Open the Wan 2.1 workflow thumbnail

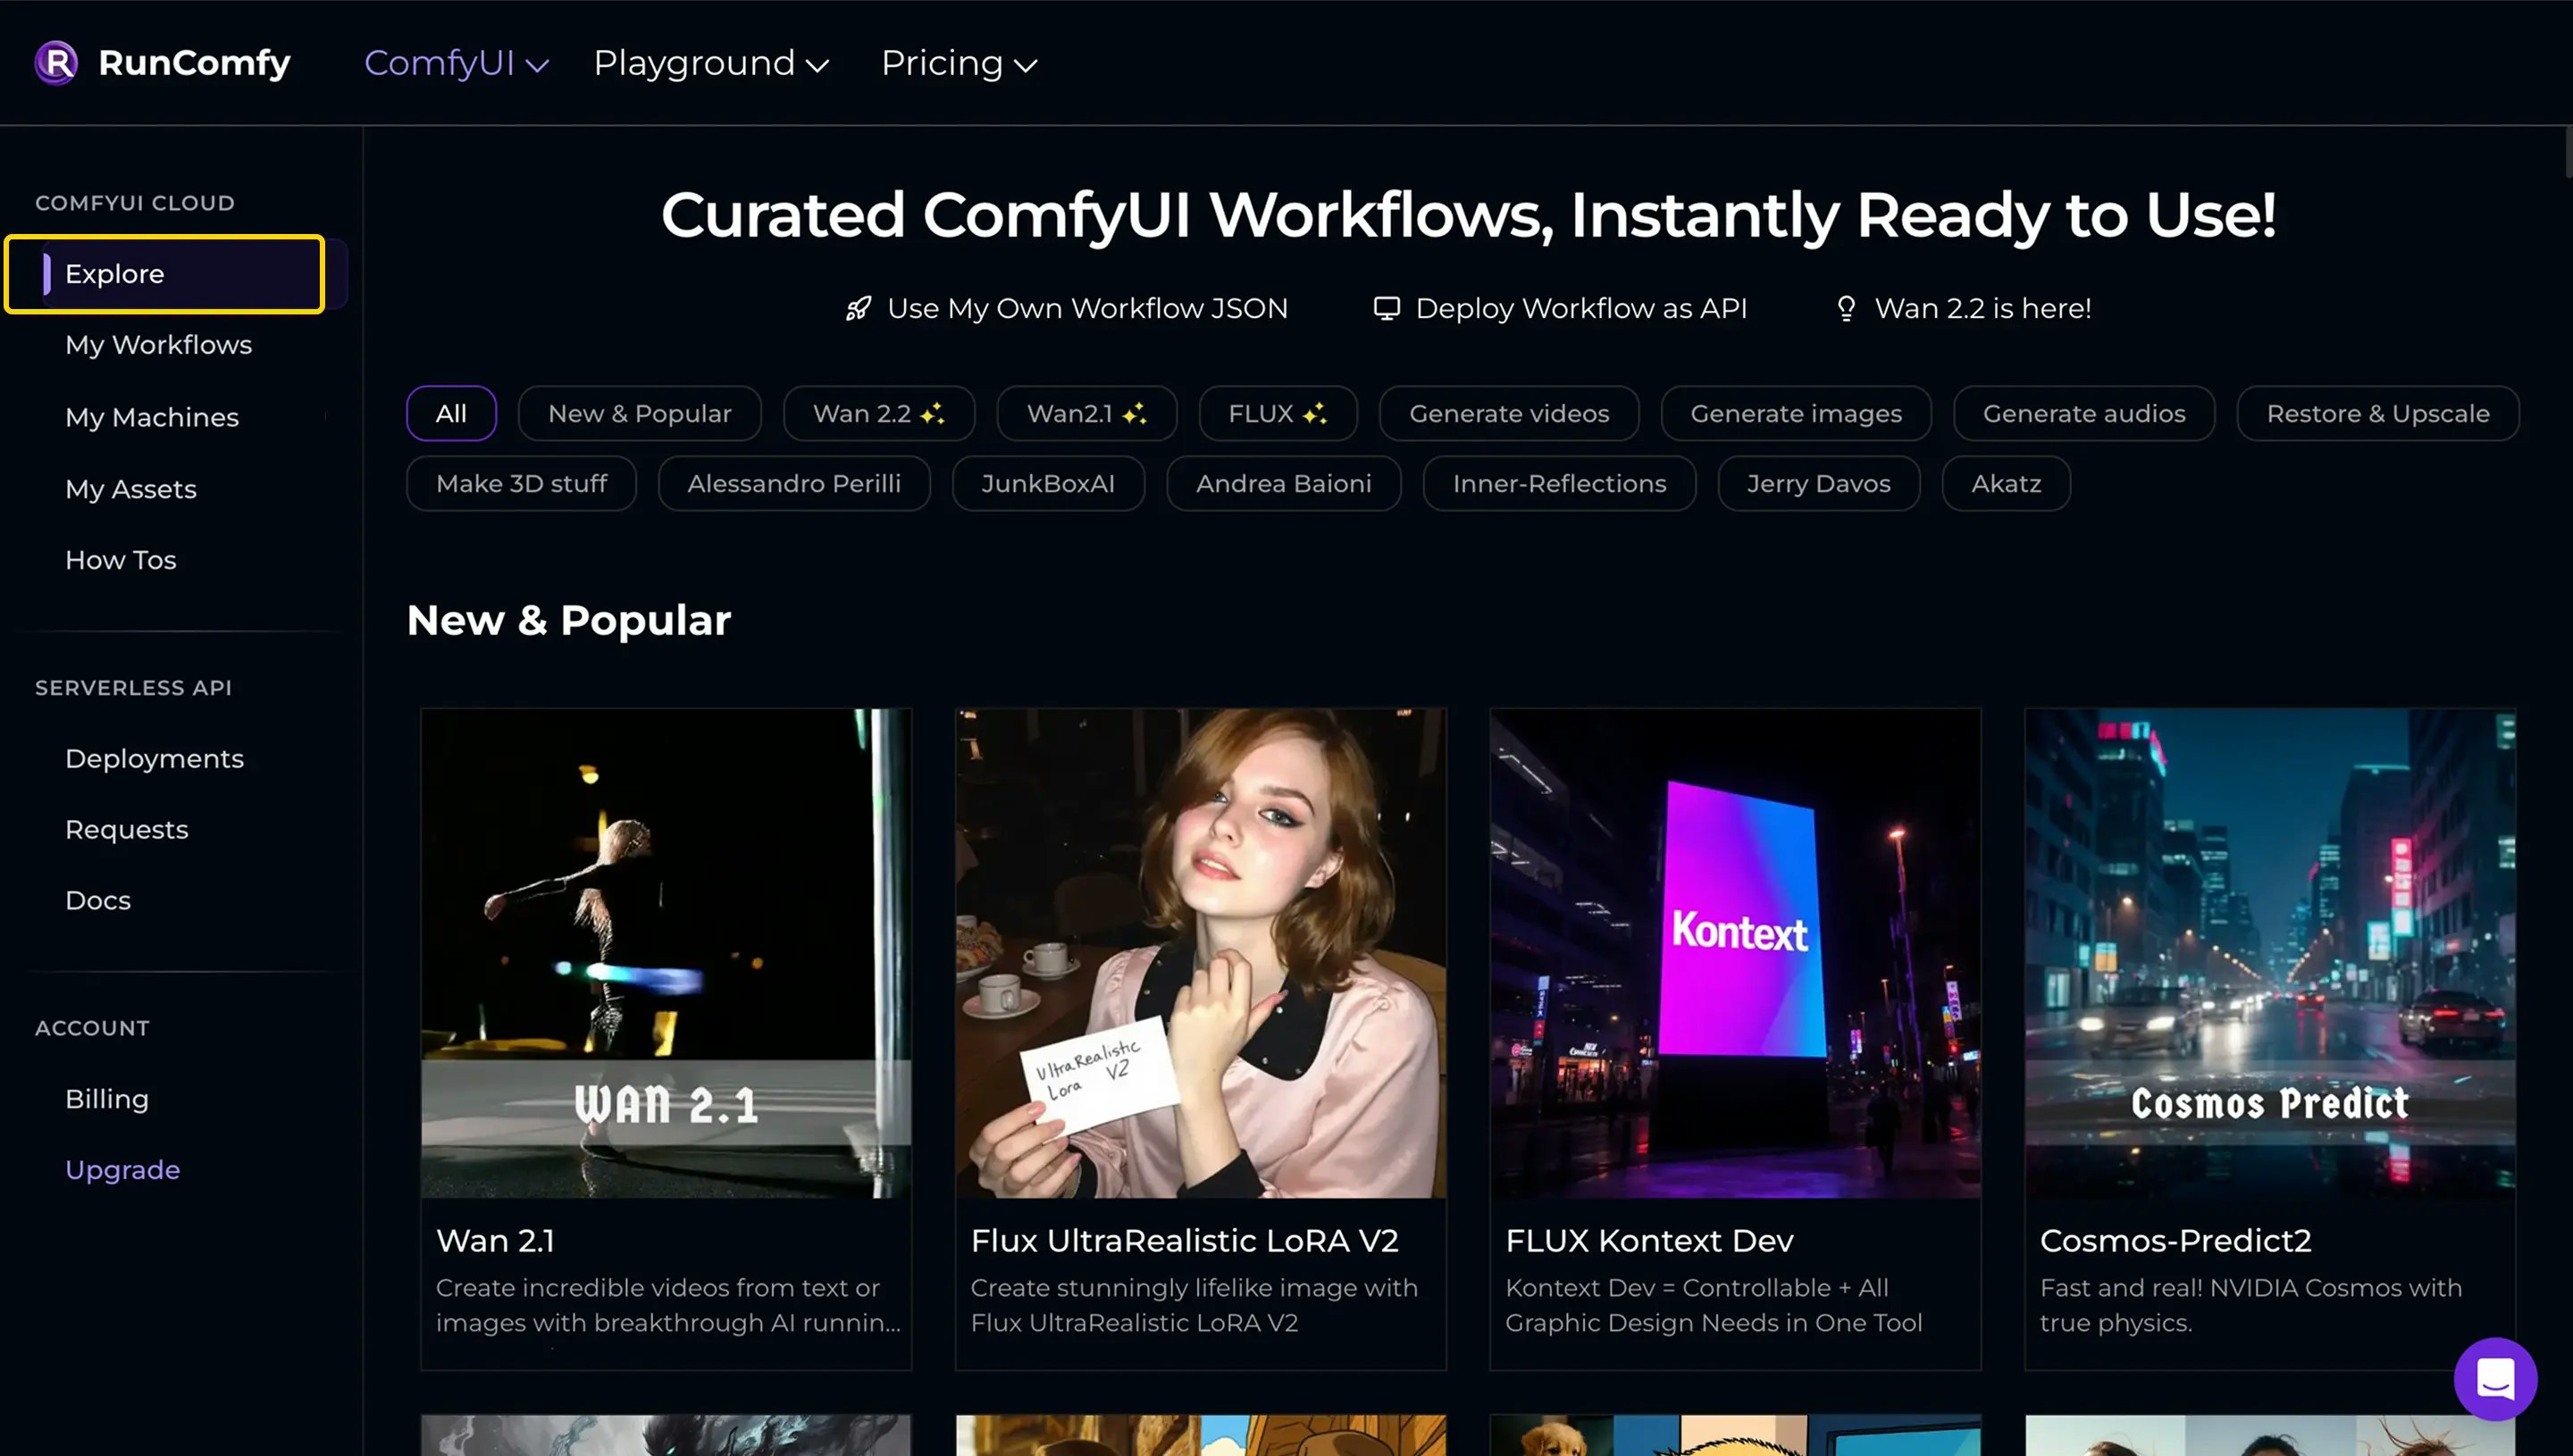666,953
